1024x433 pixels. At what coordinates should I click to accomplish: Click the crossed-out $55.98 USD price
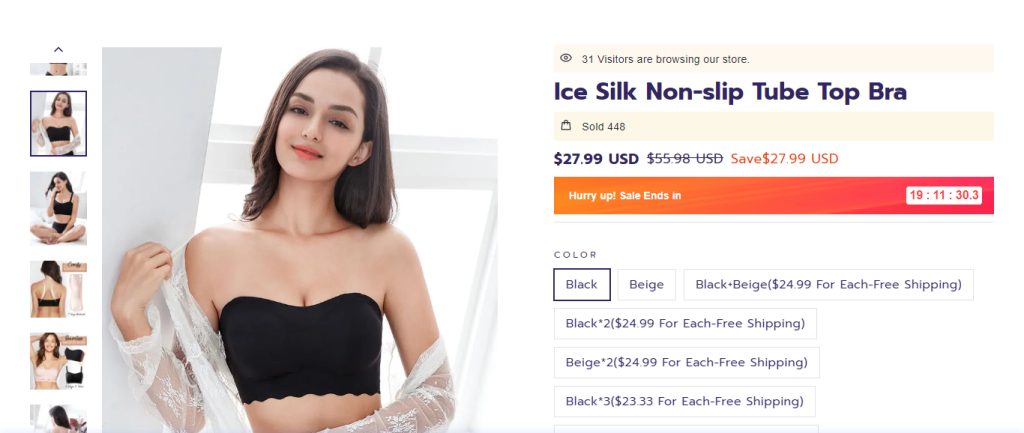click(685, 158)
